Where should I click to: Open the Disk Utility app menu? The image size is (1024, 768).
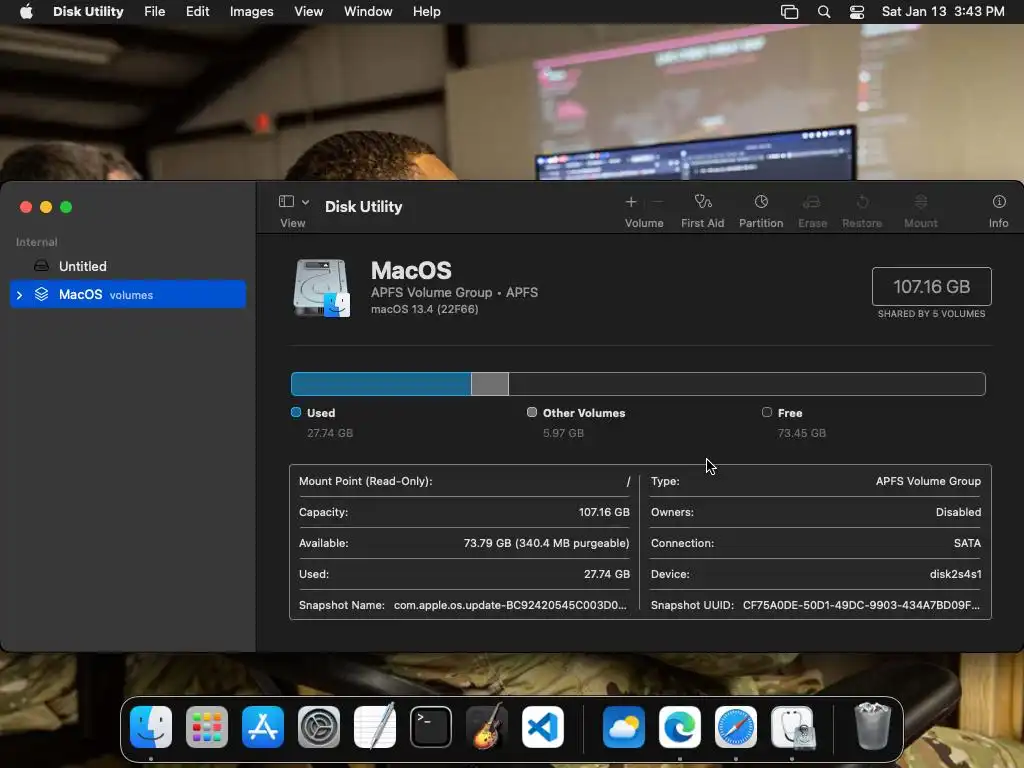click(x=88, y=12)
